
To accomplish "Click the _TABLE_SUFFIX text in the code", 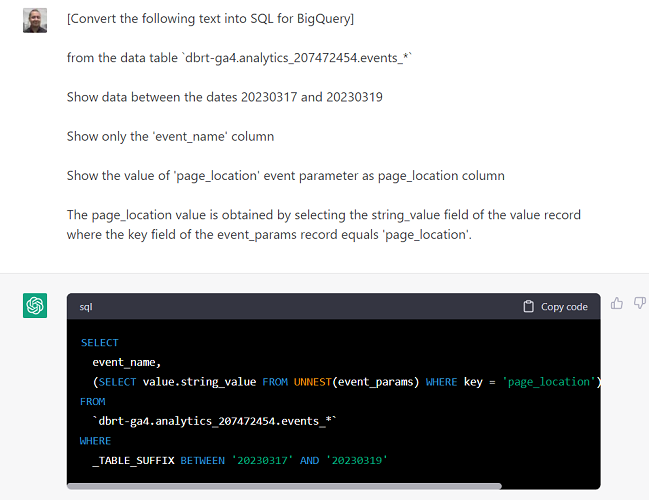I will [133, 461].
